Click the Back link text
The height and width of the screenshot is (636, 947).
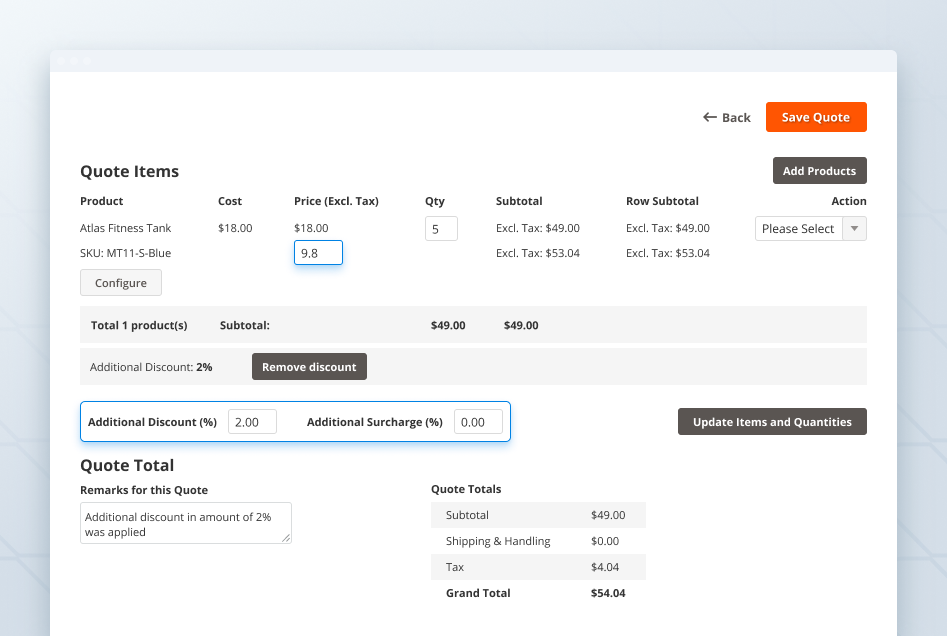tap(736, 118)
